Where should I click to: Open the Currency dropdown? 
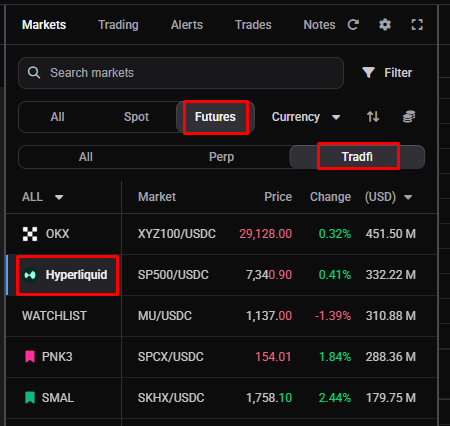(306, 117)
